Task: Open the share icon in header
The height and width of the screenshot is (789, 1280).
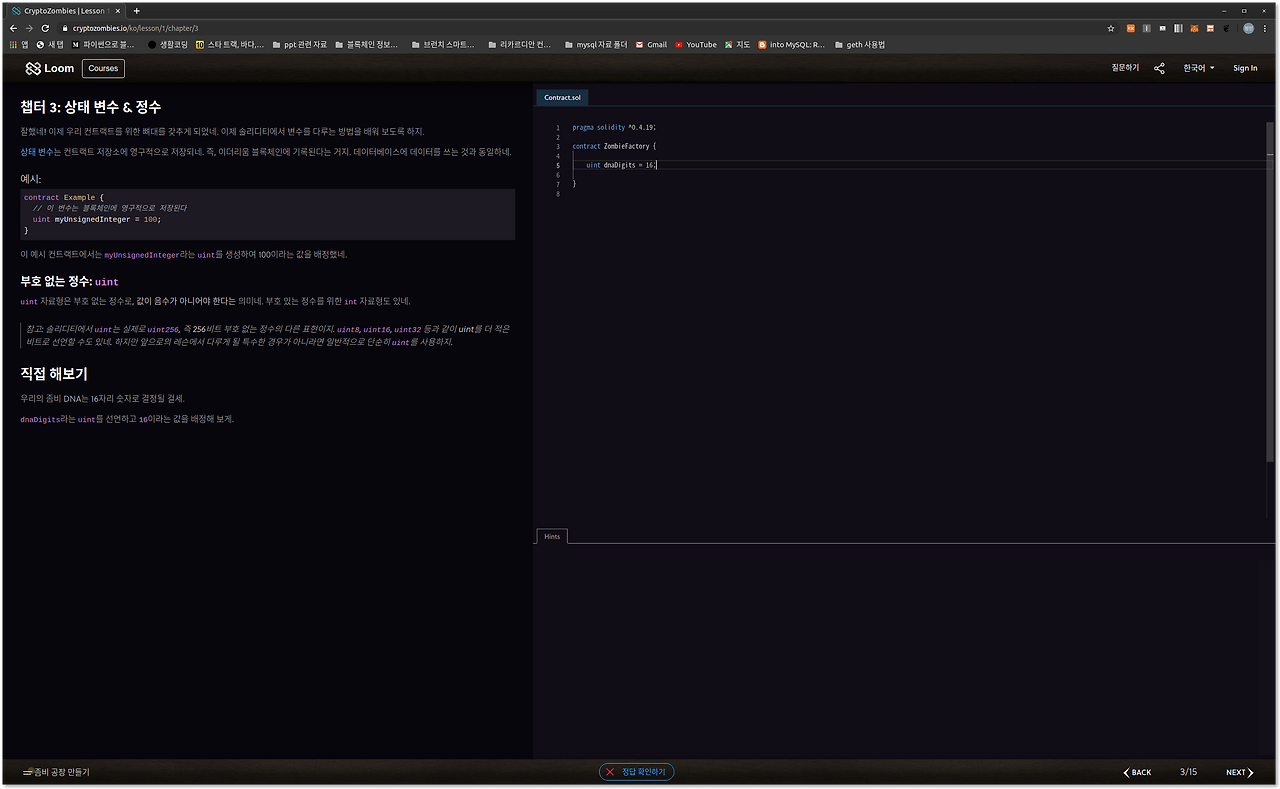Action: (1159, 68)
